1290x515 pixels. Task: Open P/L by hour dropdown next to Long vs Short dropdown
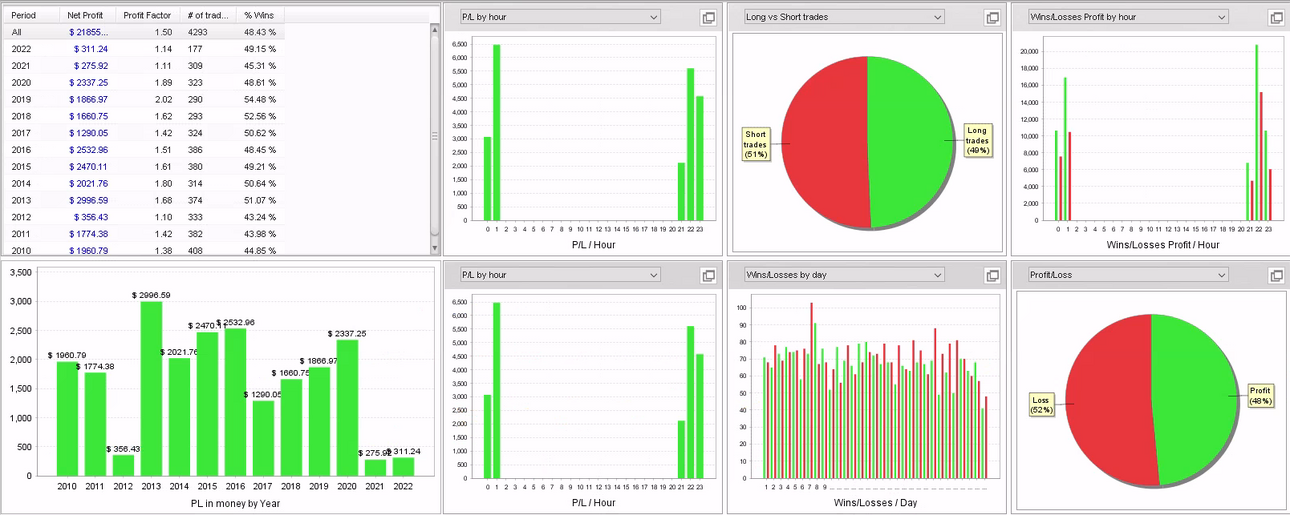[560, 17]
